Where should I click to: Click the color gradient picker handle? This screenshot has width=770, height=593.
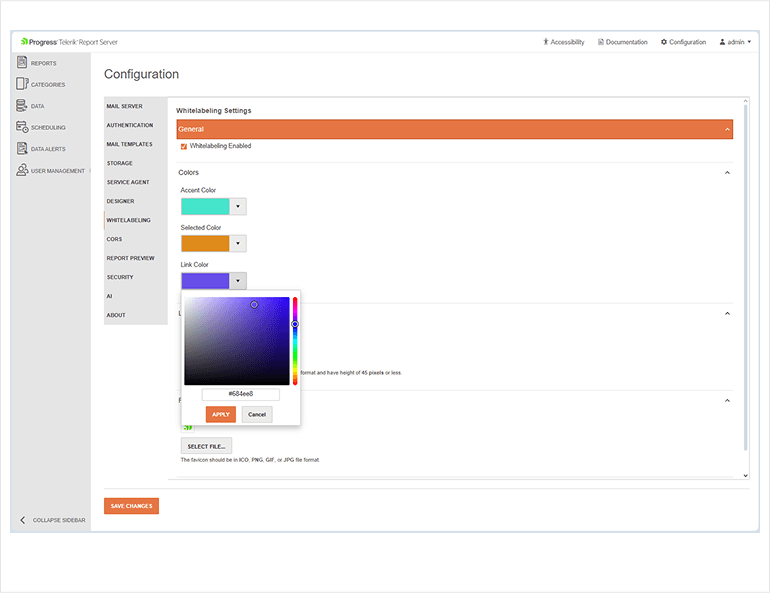point(254,305)
